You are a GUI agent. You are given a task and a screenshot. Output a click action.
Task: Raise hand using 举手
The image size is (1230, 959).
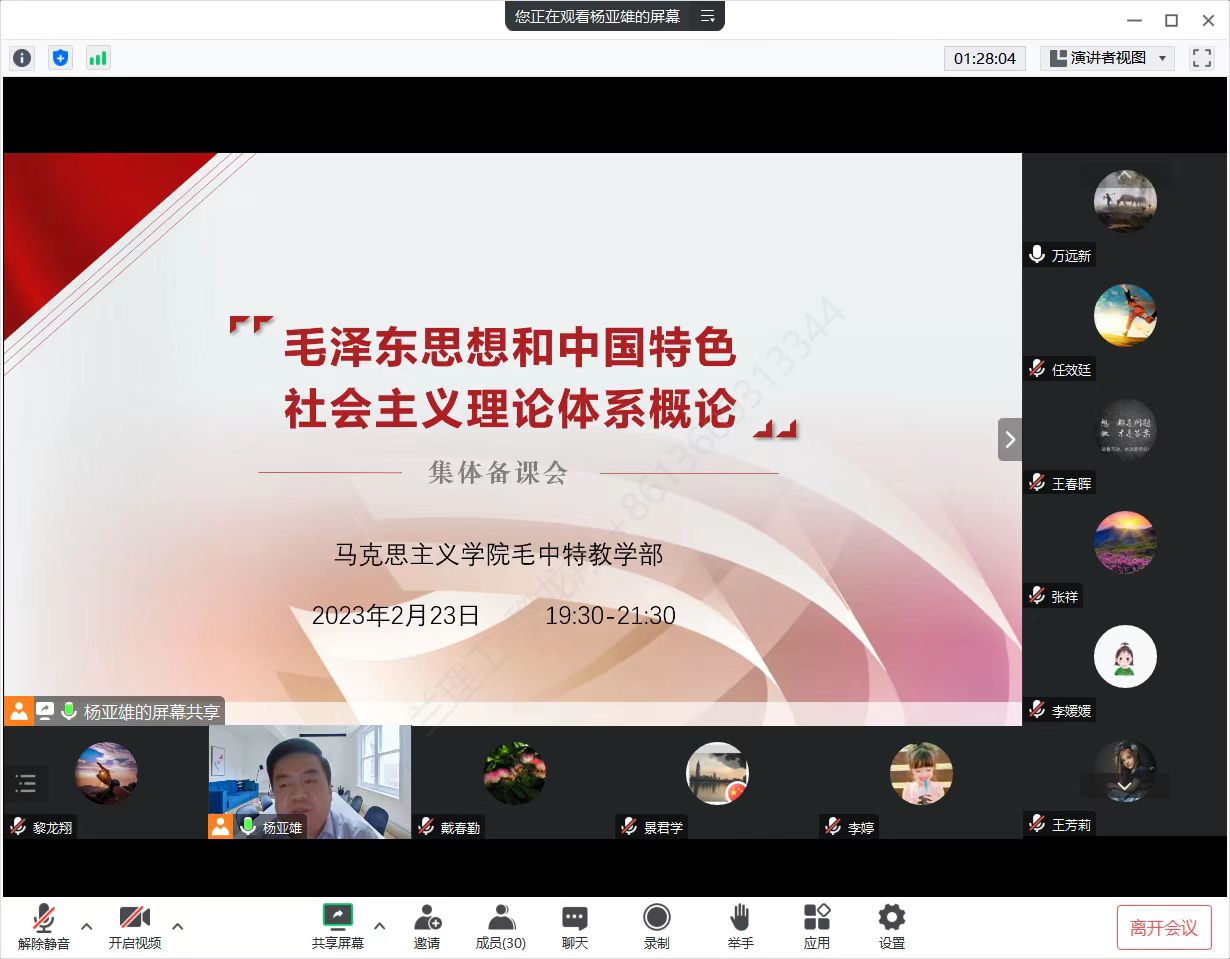(740, 926)
